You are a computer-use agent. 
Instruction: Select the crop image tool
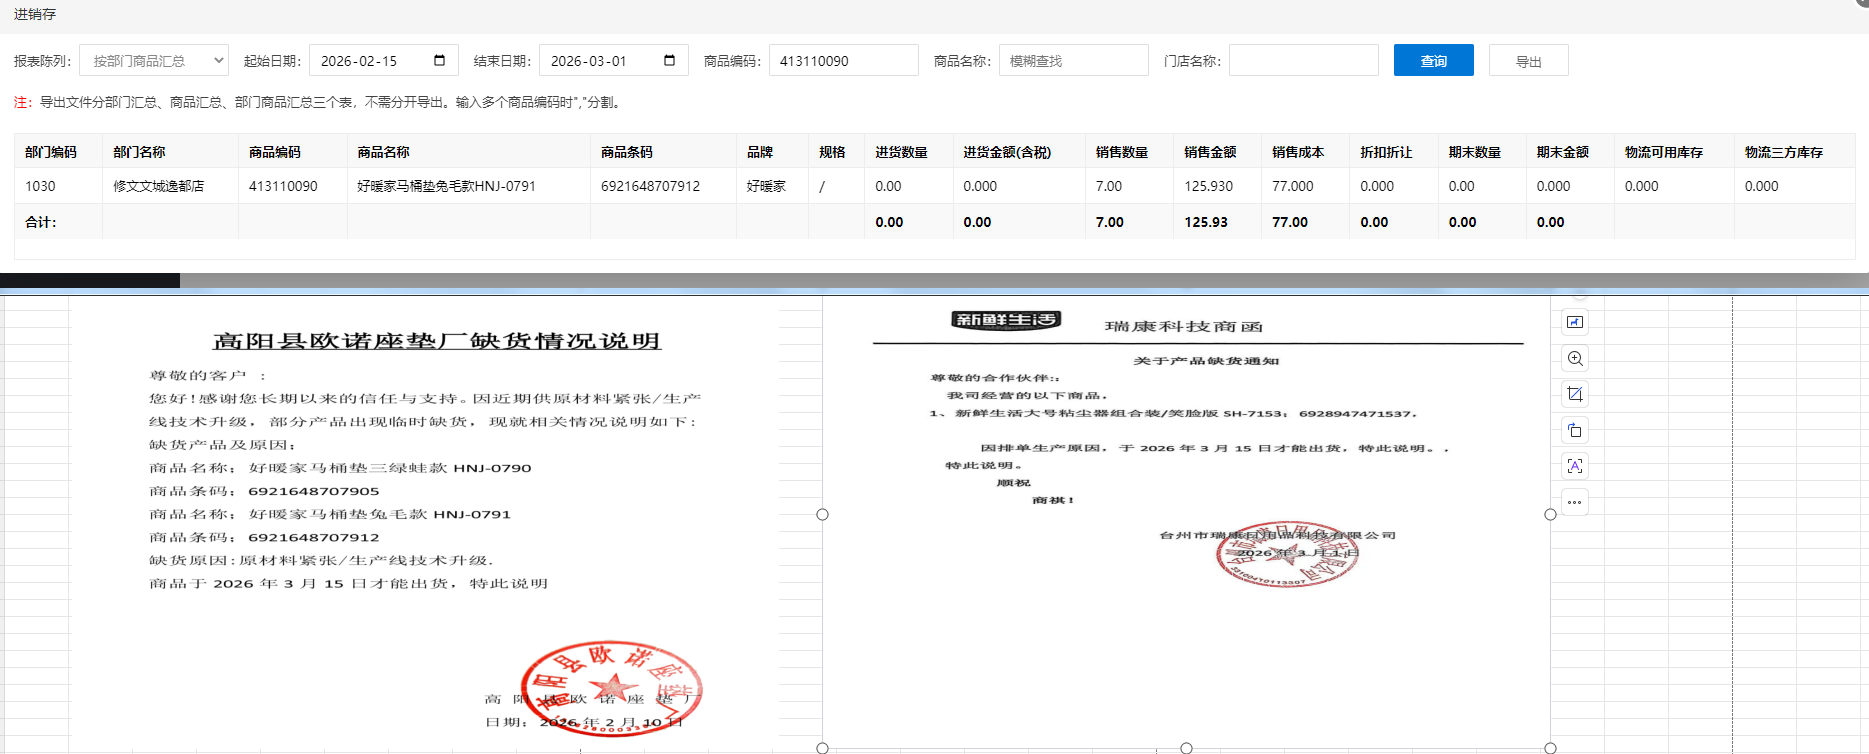pos(1575,394)
